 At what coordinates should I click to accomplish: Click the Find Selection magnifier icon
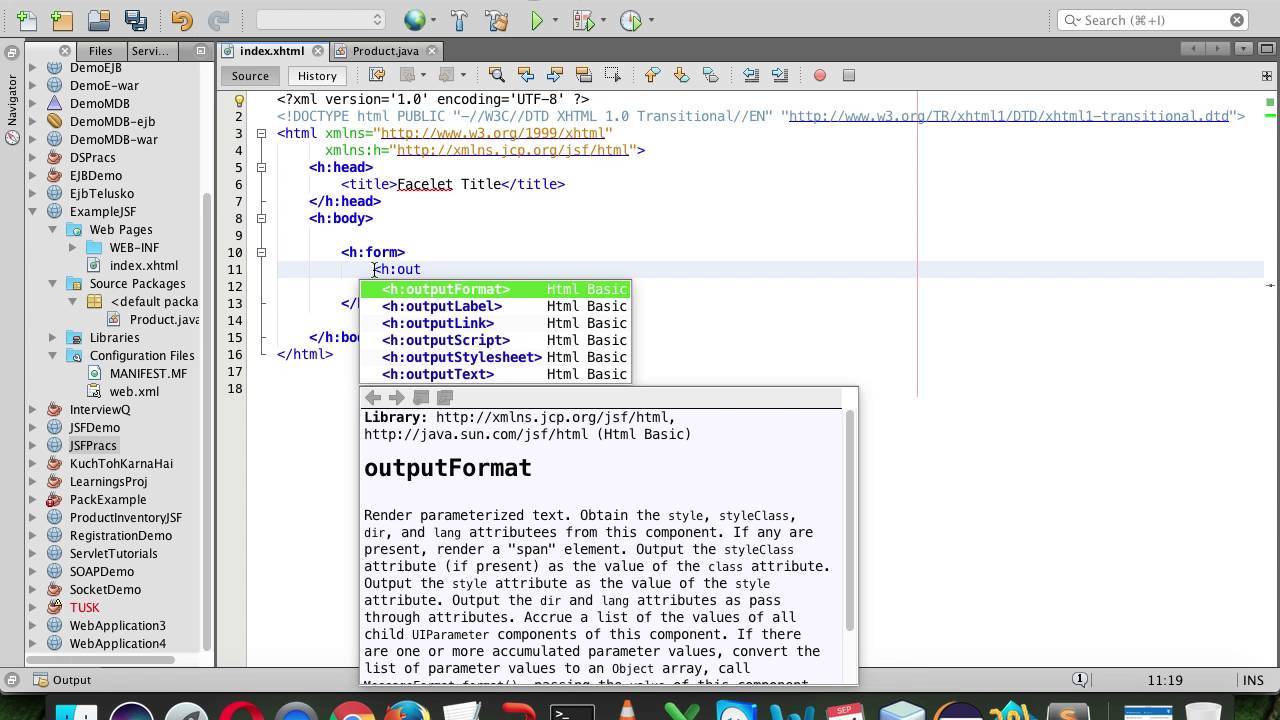(496, 75)
